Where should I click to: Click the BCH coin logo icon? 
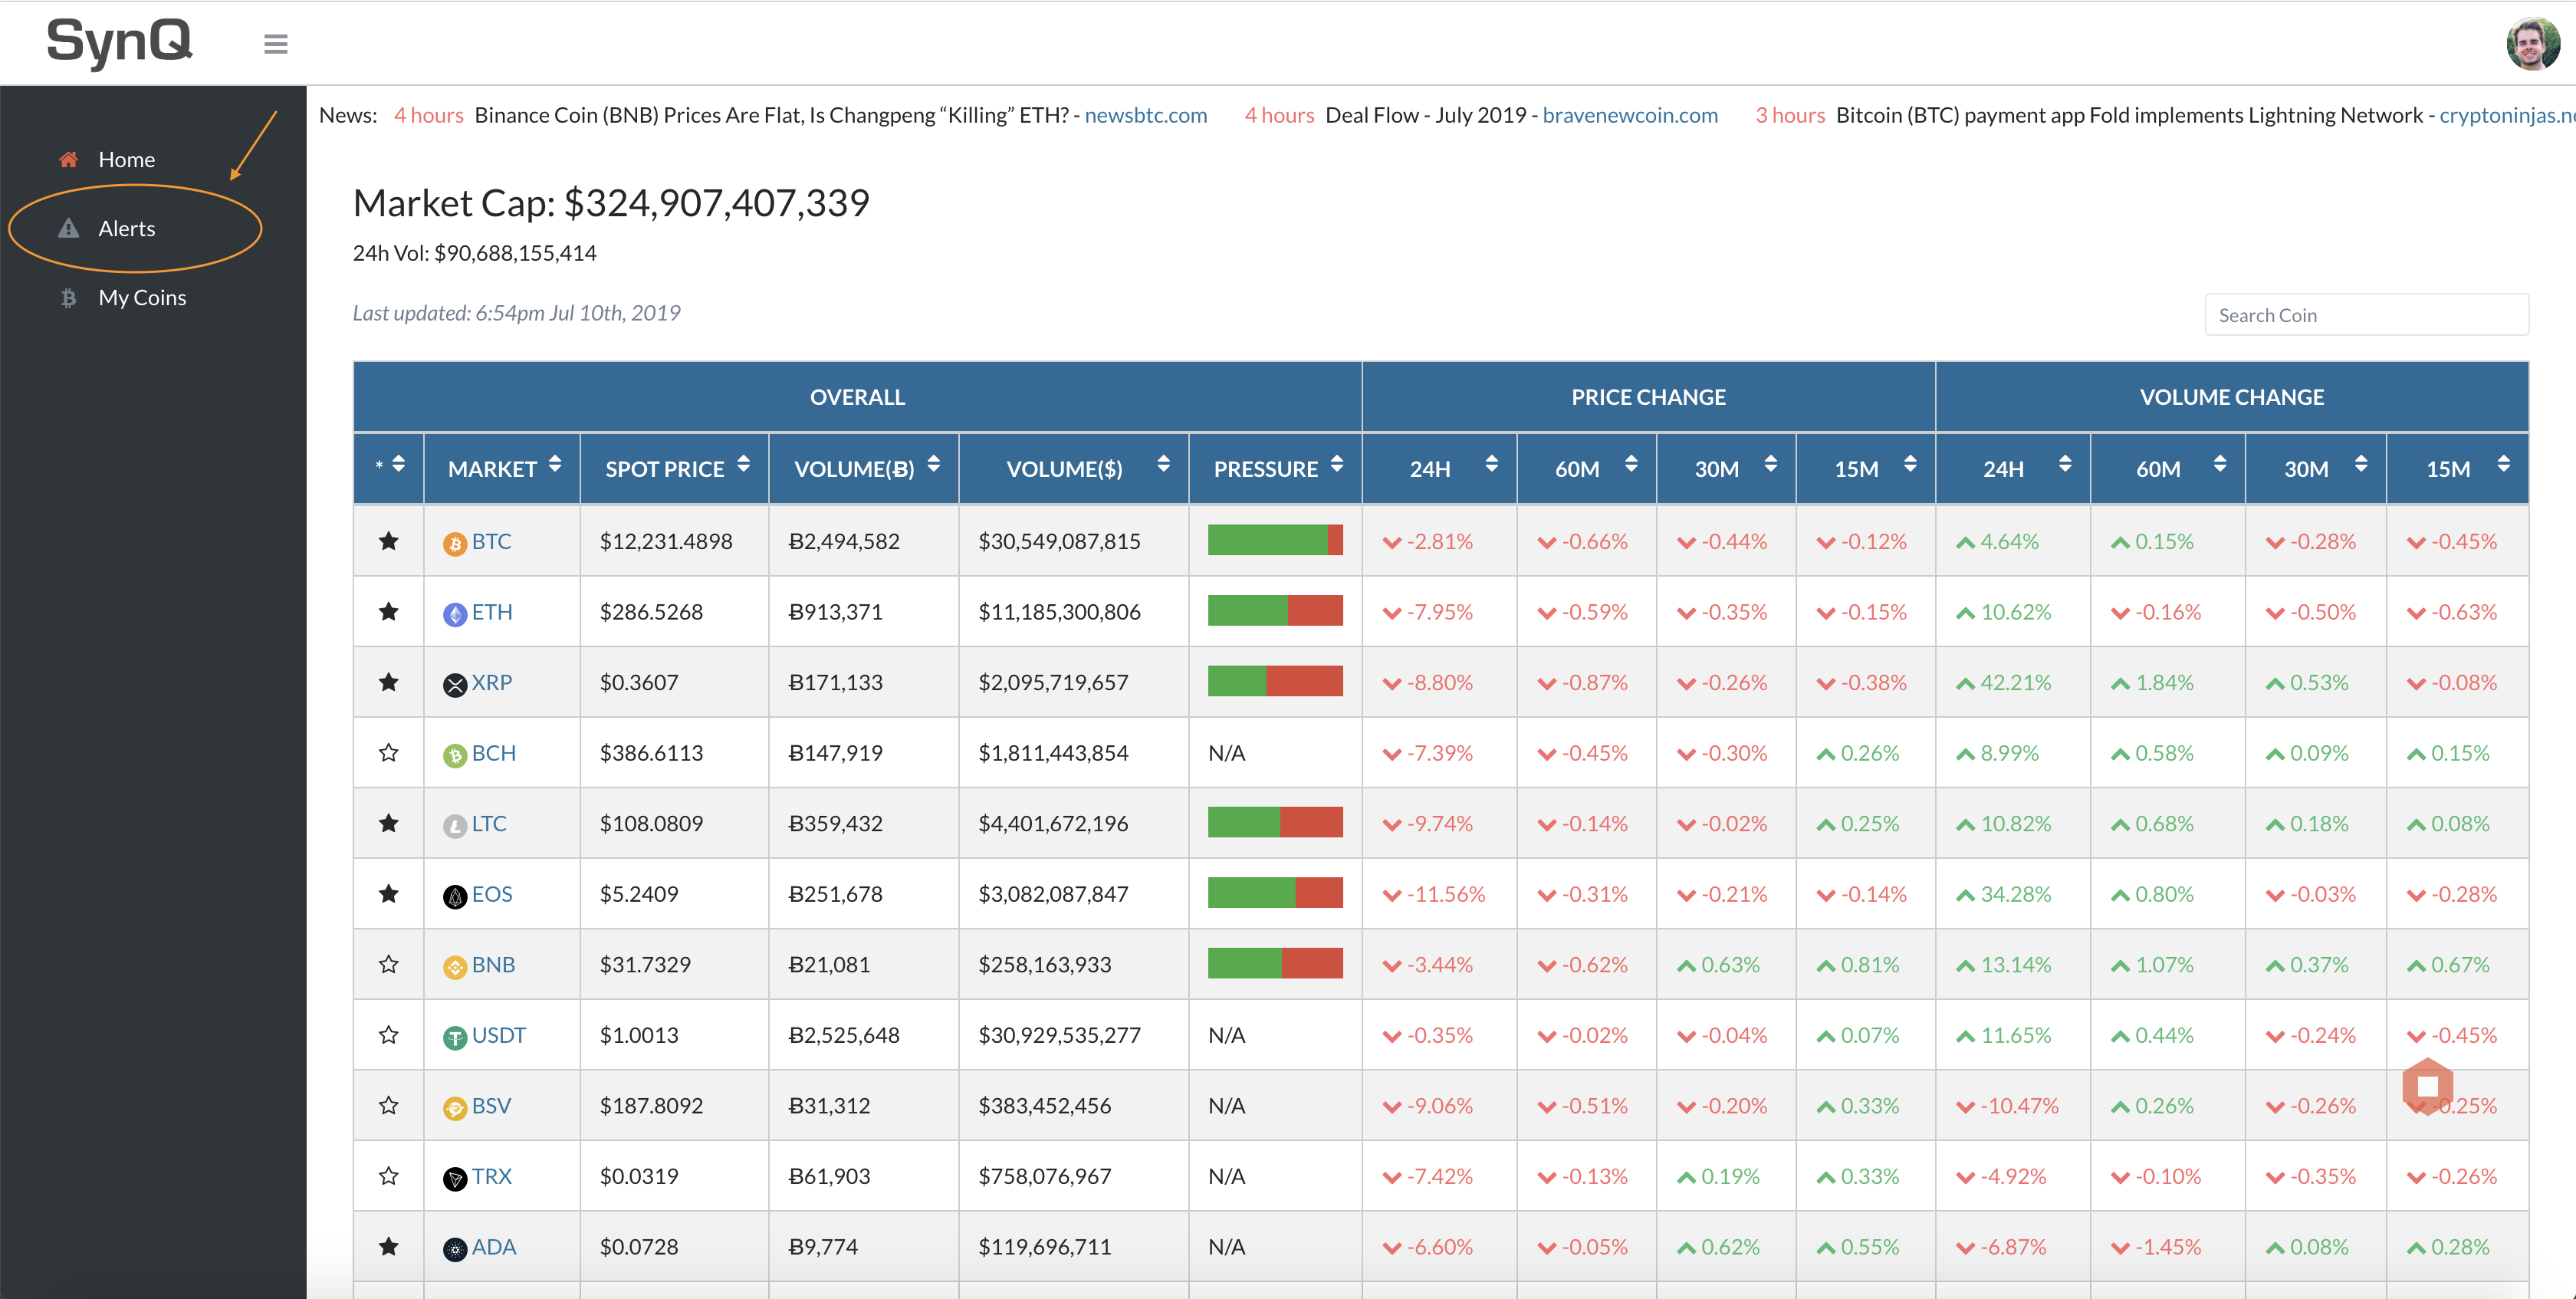click(455, 755)
